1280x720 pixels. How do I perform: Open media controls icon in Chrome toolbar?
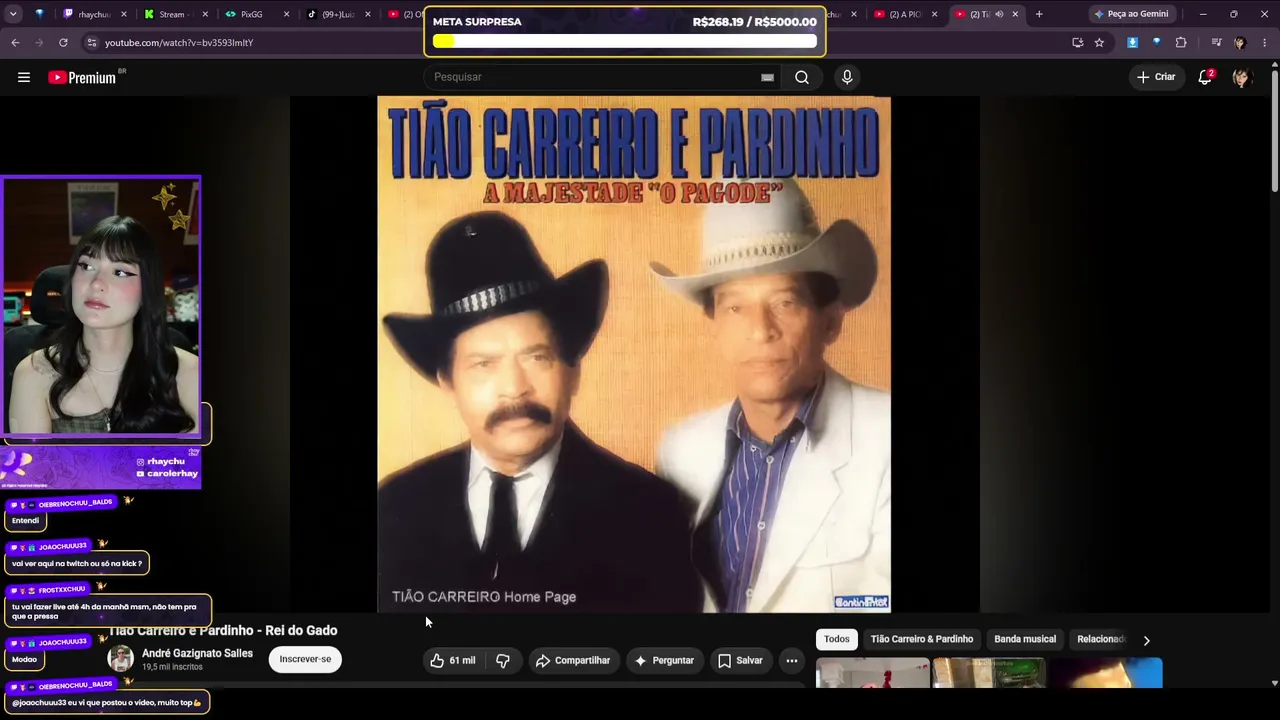click(1216, 42)
